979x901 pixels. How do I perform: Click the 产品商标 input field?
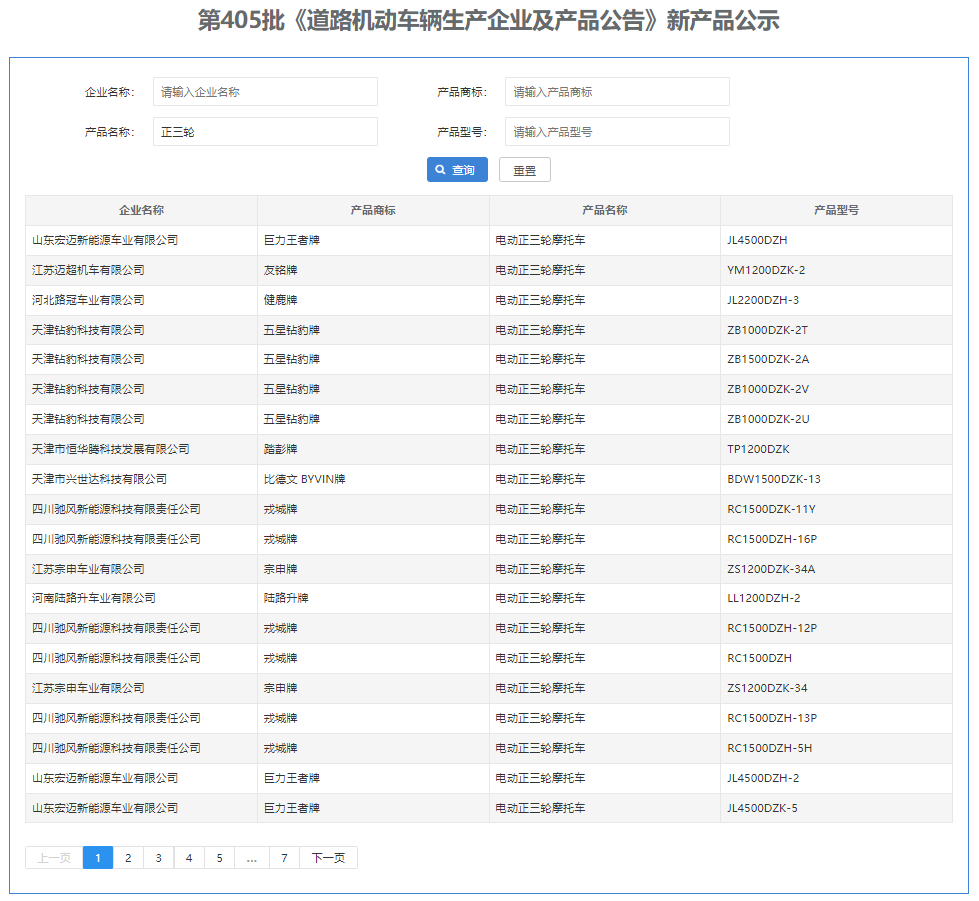coord(617,92)
